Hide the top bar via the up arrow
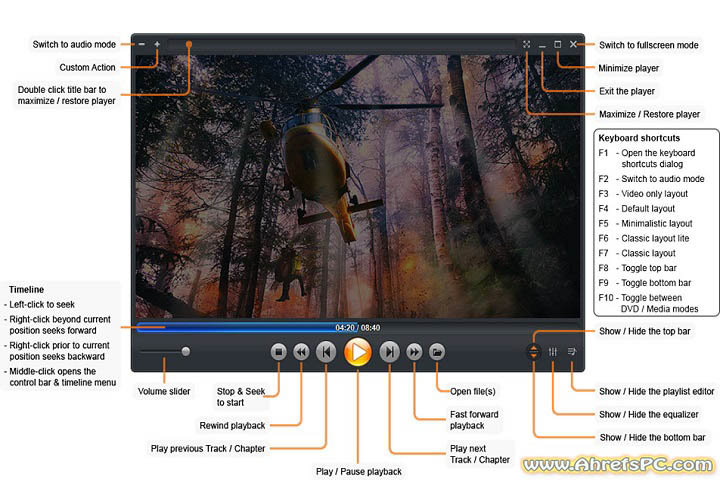 tap(534, 349)
